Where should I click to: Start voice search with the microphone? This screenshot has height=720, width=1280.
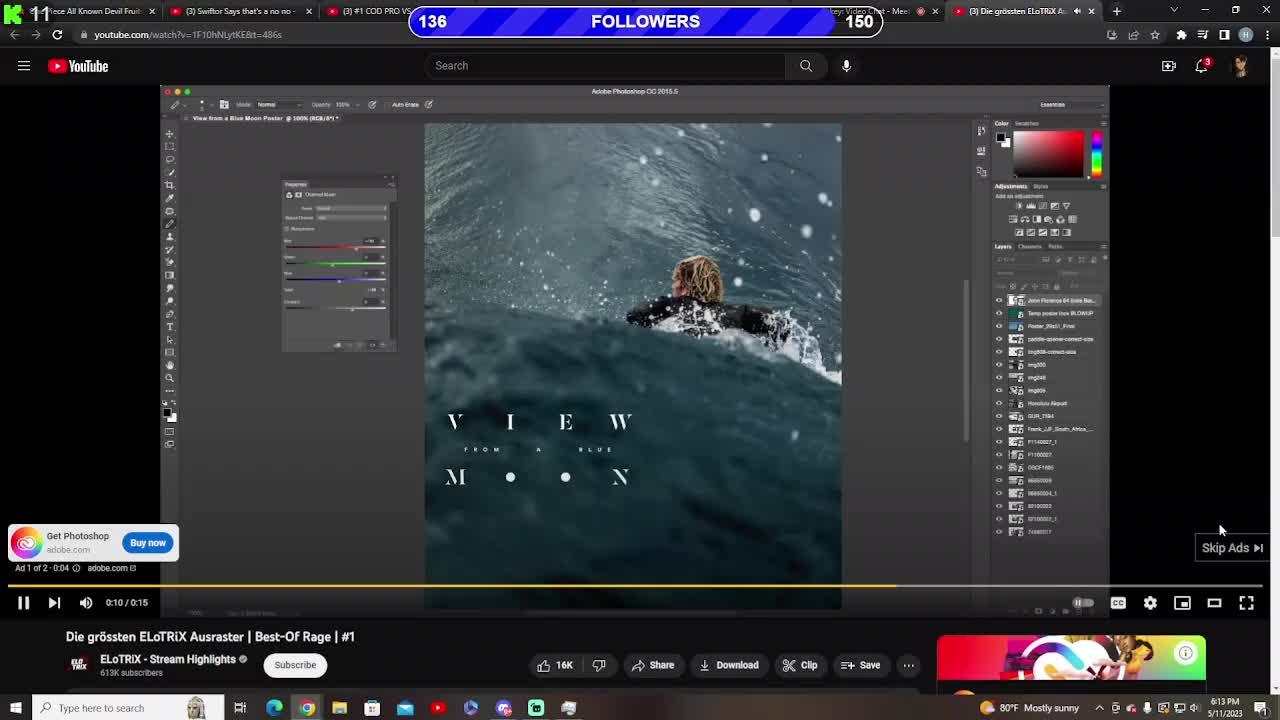click(x=846, y=66)
